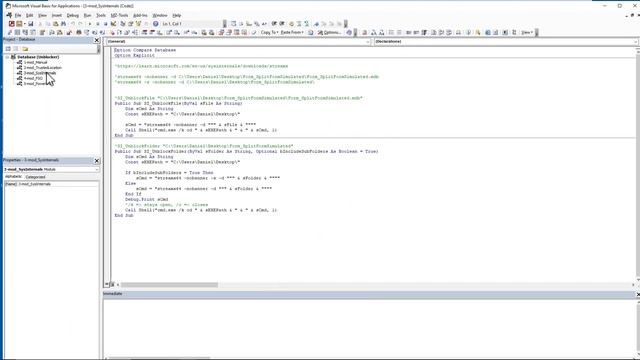Click the Project Explorer toolbar icon
The height and width of the screenshot is (360, 640).
(123, 24)
